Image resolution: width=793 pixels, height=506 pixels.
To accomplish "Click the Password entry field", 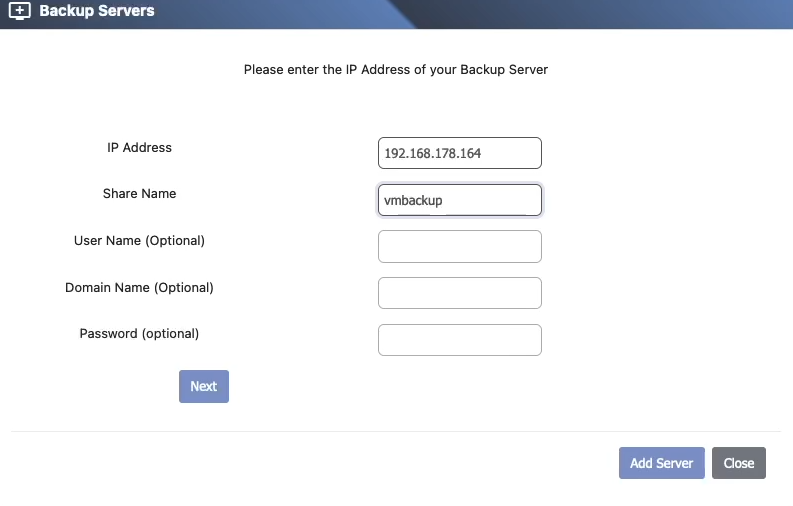I will (459, 340).
